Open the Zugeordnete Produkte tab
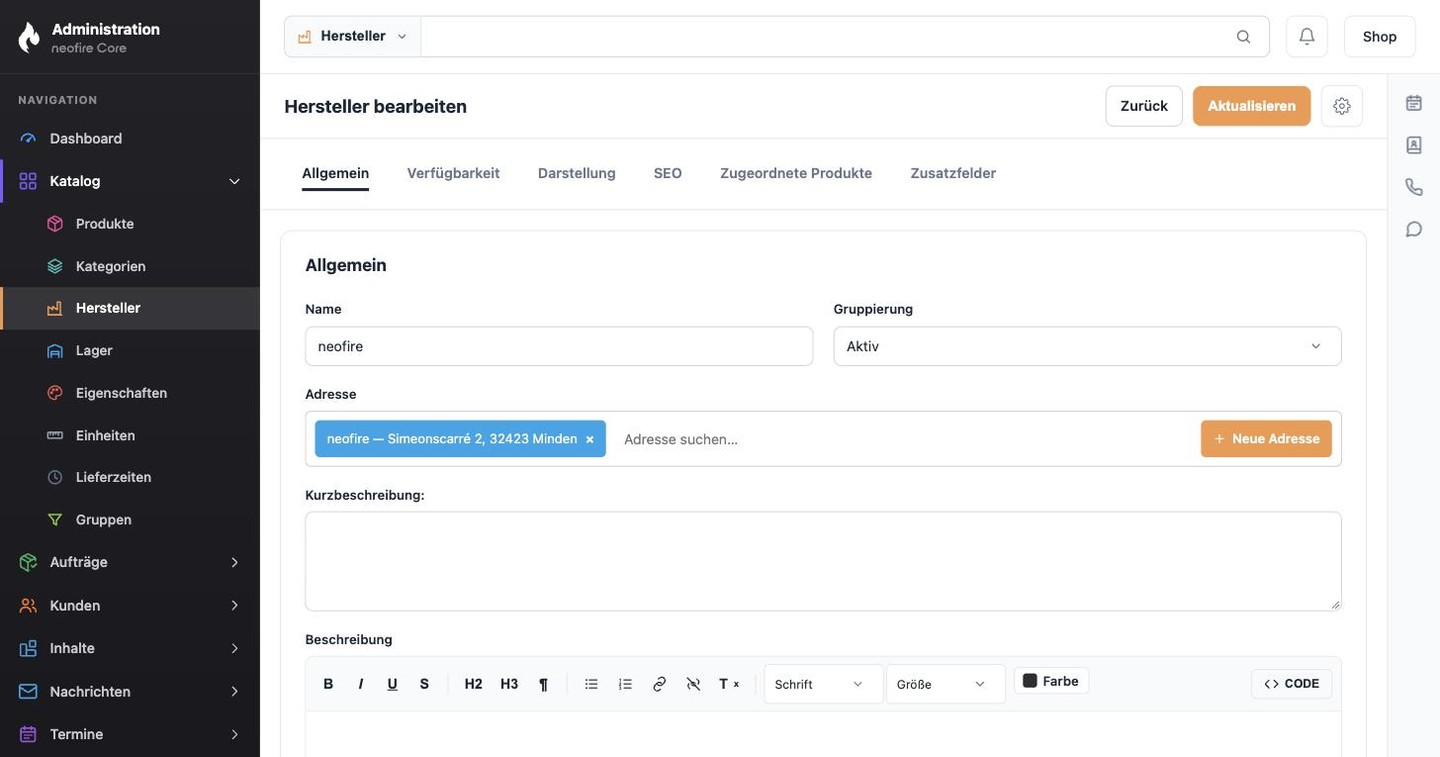The image size is (1440, 757). 796,173
